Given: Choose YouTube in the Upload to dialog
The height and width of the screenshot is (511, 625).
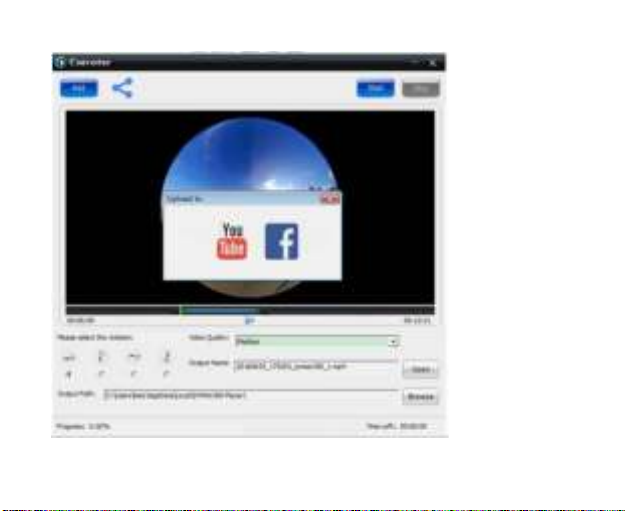Looking at the screenshot, I should click(x=232, y=241).
